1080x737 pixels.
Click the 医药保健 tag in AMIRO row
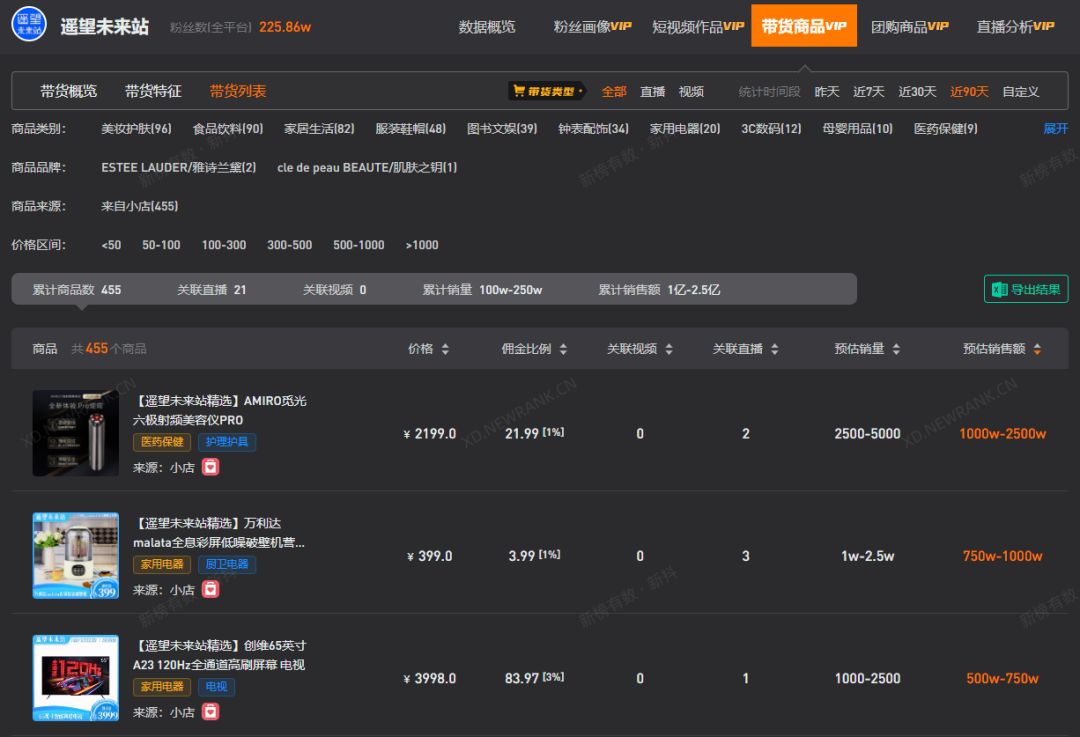pos(162,442)
